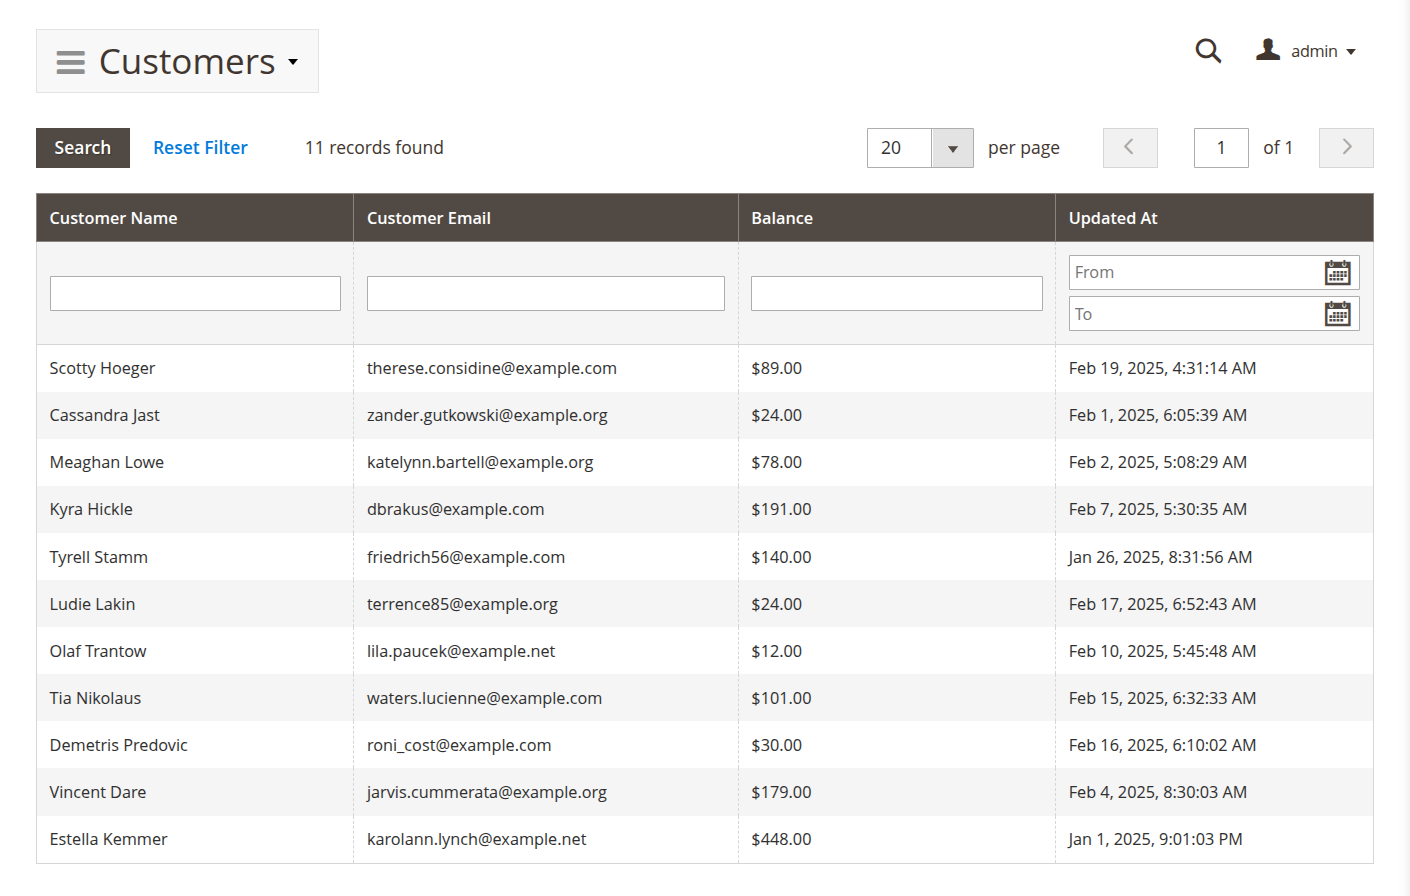Expand the per page dropdown arrow
Viewport: 1410px width, 896px height.
952,148
